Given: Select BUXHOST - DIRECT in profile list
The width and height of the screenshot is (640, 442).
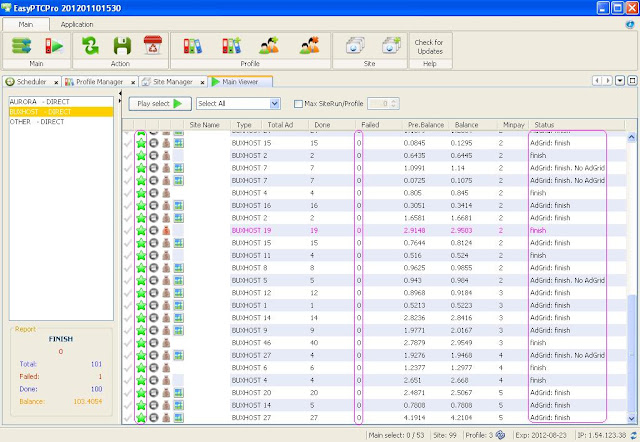Looking at the screenshot, I should point(61,112).
